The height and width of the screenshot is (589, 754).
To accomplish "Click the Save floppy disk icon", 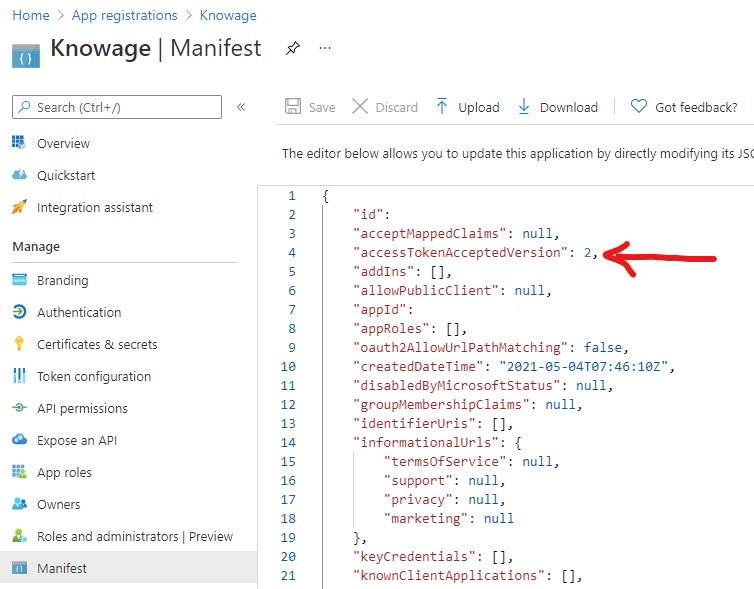I will tap(293, 106).
